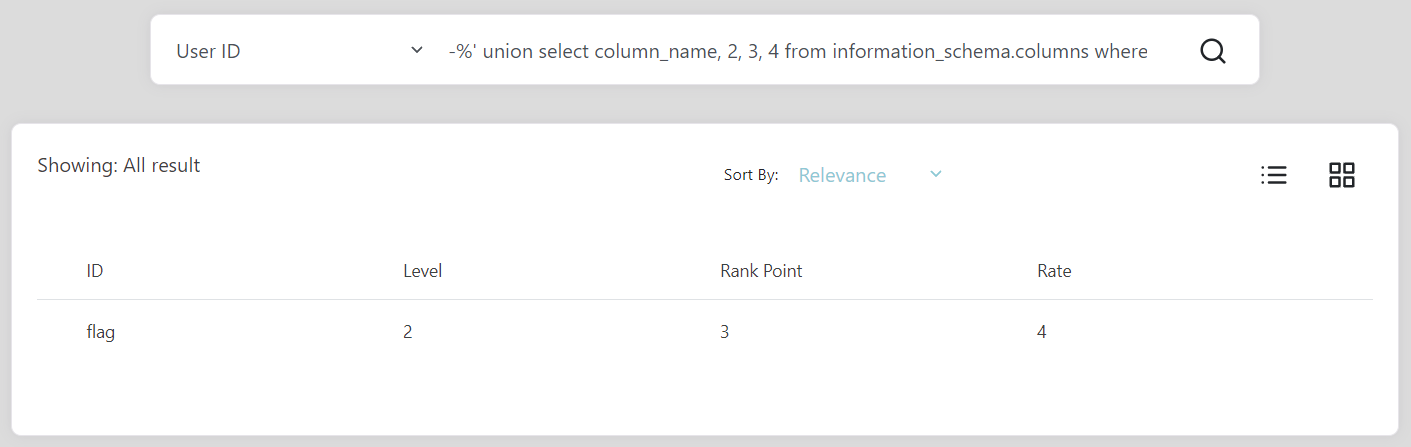Click the Level value 2 cell
The width and height of the screenshot is (1411, 447).
point(408,332)
